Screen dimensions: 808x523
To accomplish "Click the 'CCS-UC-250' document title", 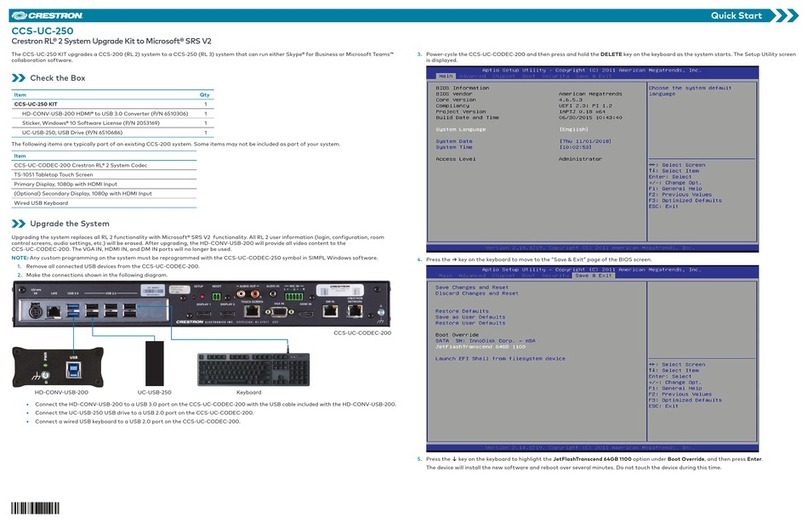I will point(42,31).
